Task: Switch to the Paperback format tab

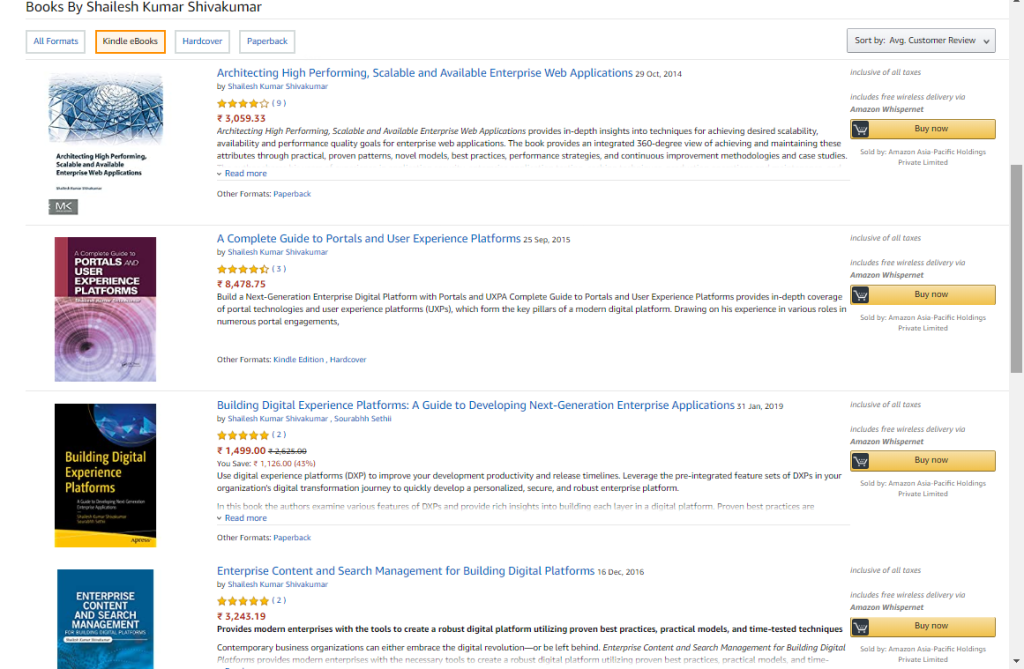Action: click(267, 42)
